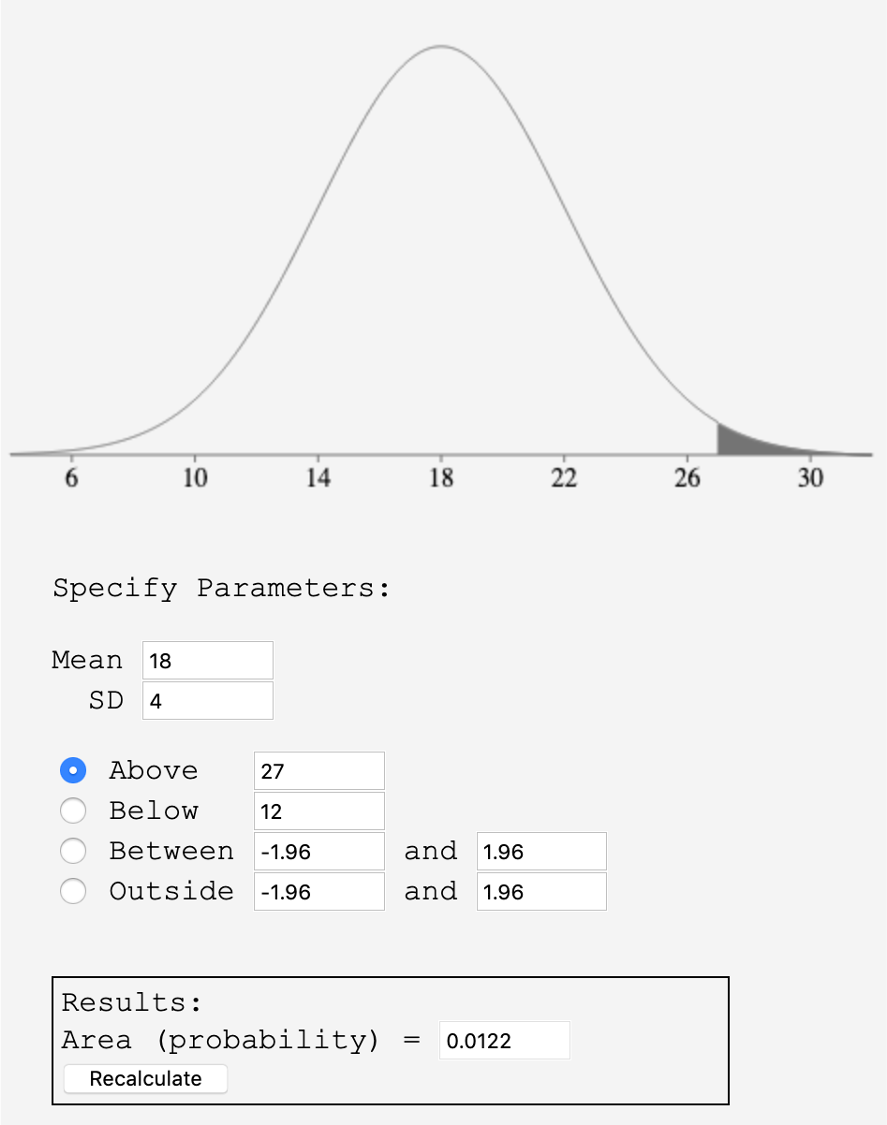Click the Below cutoff field showing 12

[x=318, y=810]
